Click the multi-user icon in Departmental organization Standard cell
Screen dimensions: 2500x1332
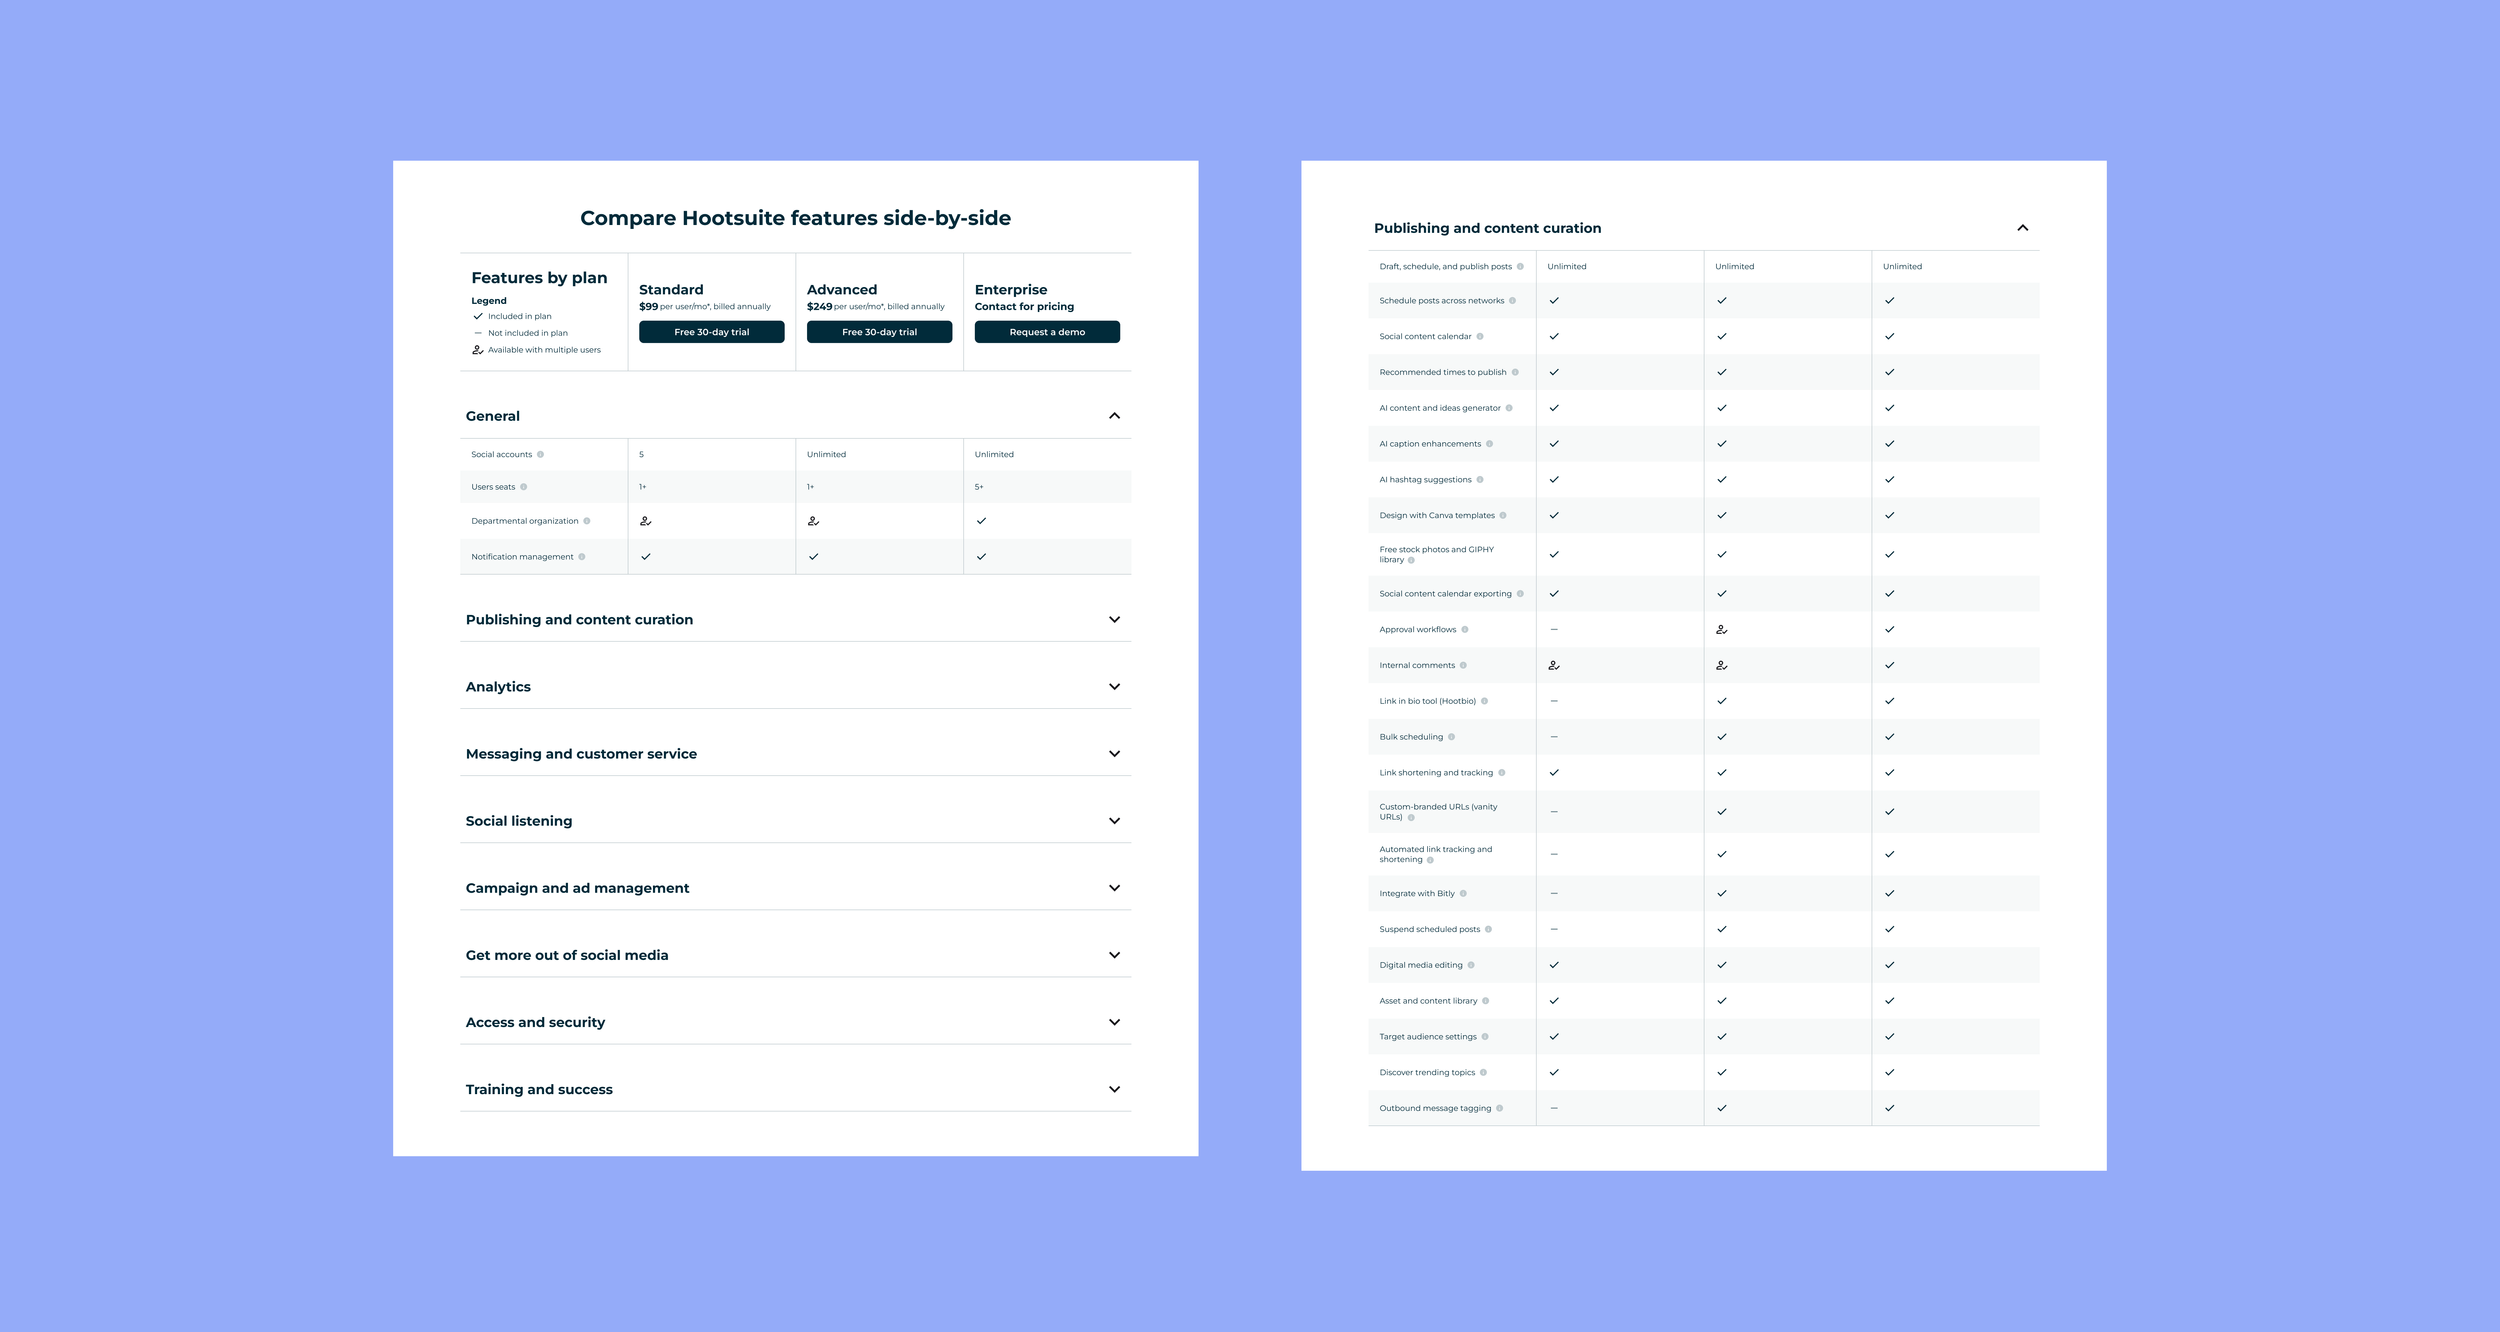point(647,521)
